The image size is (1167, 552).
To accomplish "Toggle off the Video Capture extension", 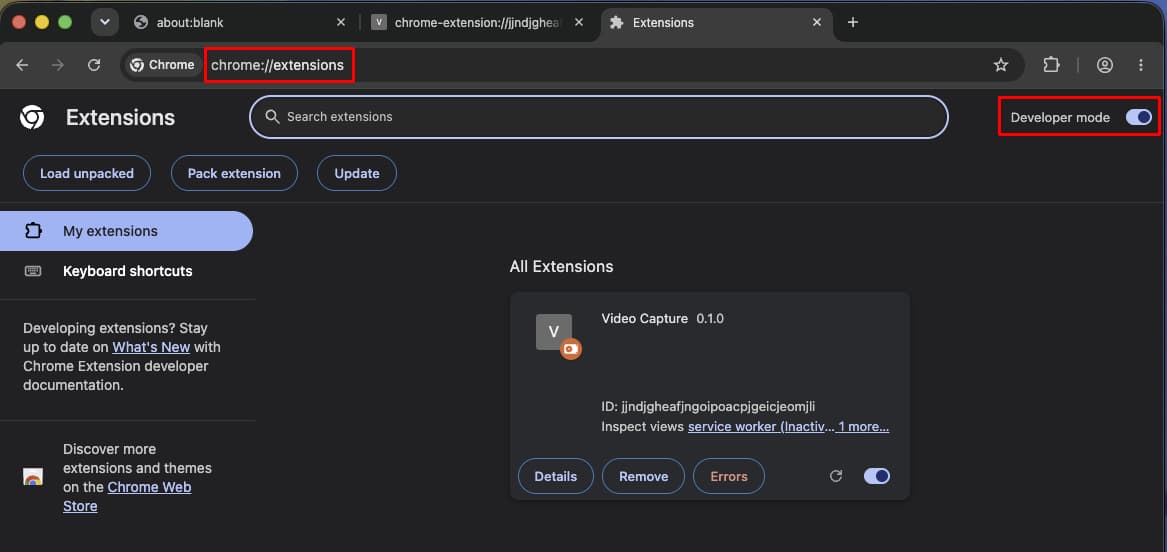I will click(x=877, y=476).
